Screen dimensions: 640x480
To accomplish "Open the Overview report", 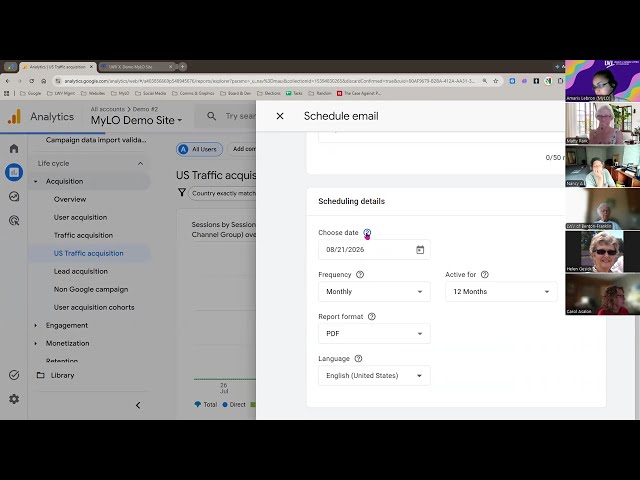I will pyautogui.click(x=70, y=199).
